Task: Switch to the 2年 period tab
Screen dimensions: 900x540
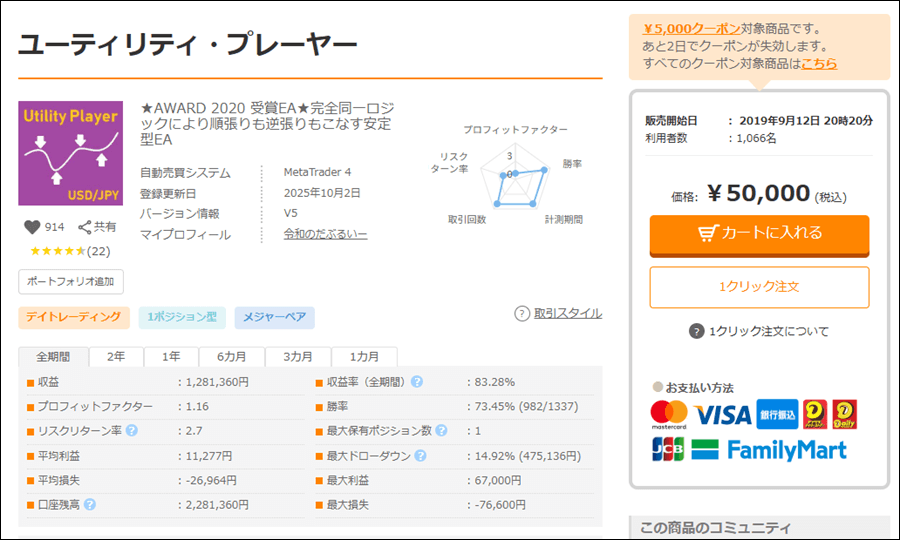Action: tap(116, 357)
